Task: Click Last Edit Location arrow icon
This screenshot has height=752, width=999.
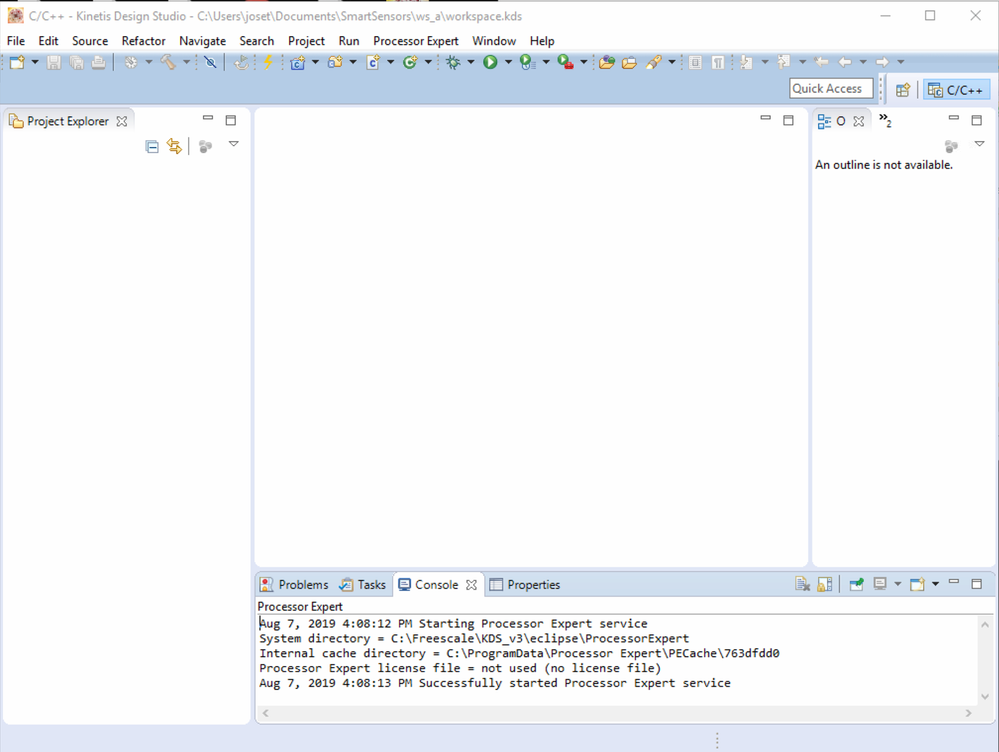Action: pyautogui.click(x=821, y=62)
